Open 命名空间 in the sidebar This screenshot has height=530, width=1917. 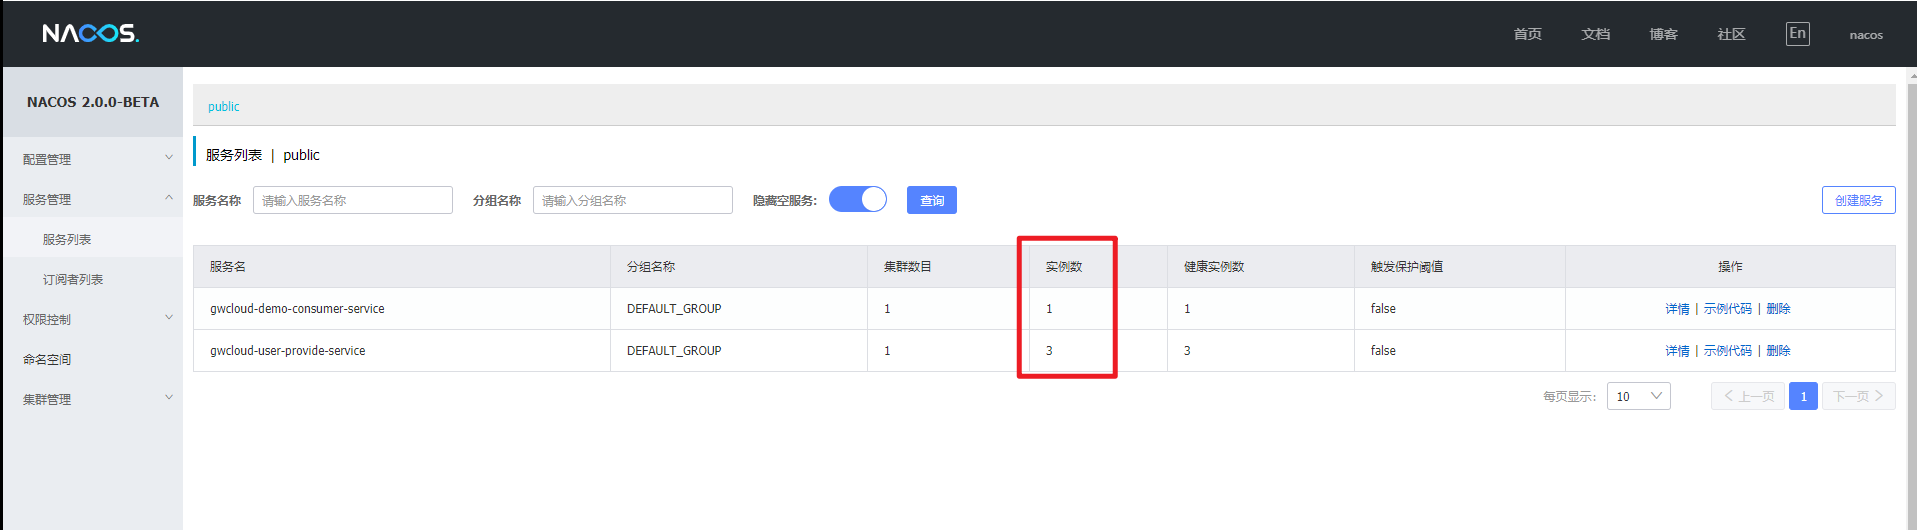pyautogui.click(x=47, y=359)
